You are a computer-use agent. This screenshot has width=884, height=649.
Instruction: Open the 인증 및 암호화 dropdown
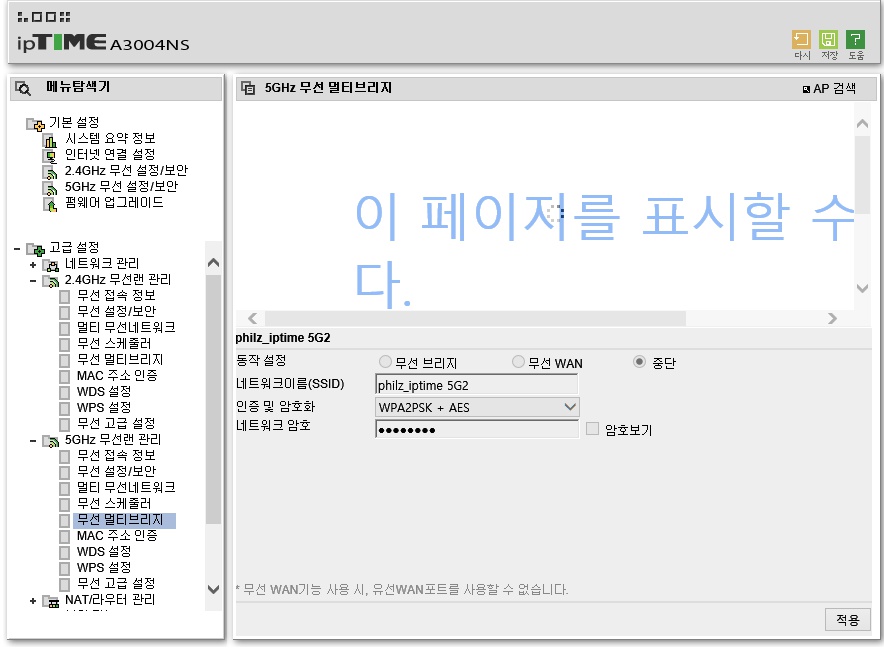click(477, 407)
